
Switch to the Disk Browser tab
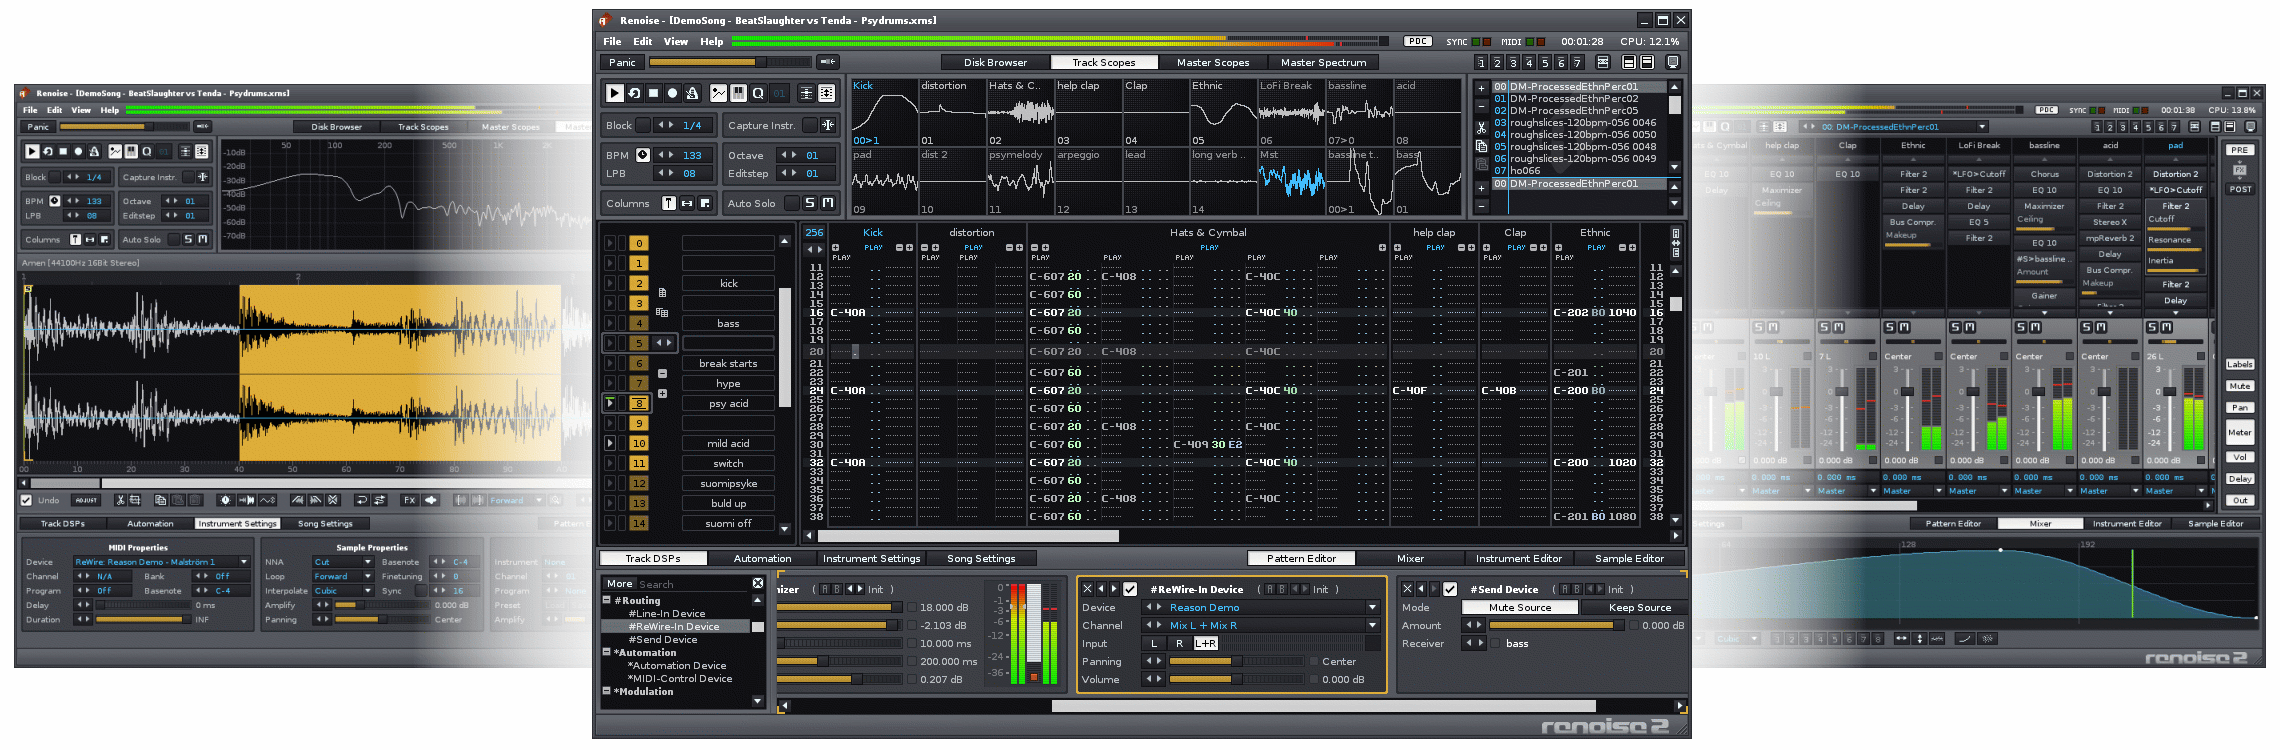(x=995, y=62)
